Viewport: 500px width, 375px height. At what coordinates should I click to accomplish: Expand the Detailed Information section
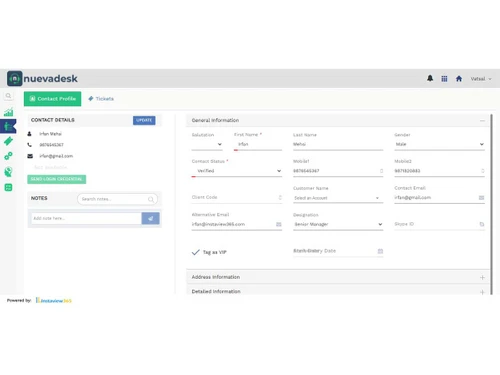[482, 292]
